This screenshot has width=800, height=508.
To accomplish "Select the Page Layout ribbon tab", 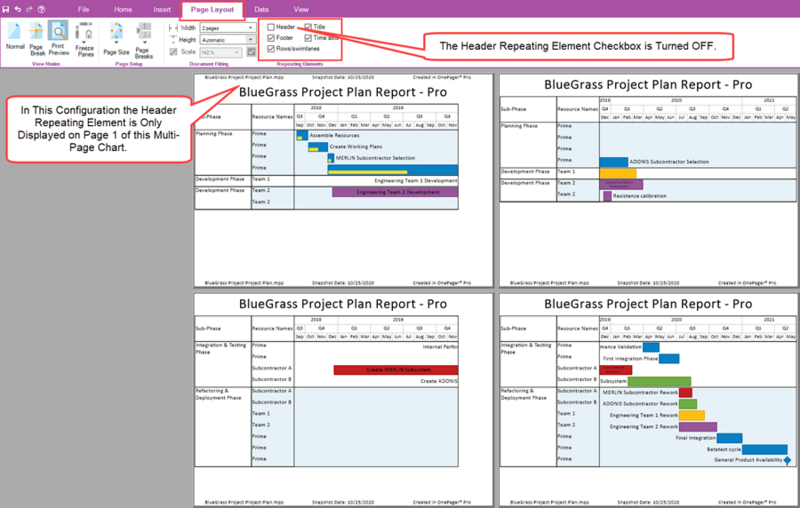I will [x=212, y=9].
